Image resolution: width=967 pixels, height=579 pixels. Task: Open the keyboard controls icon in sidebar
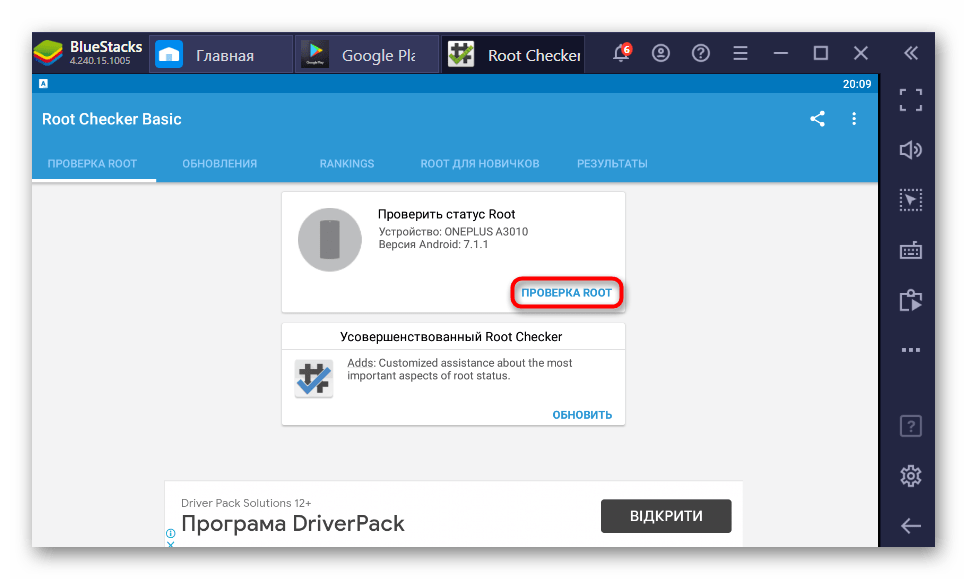click(x=911, y=250)
